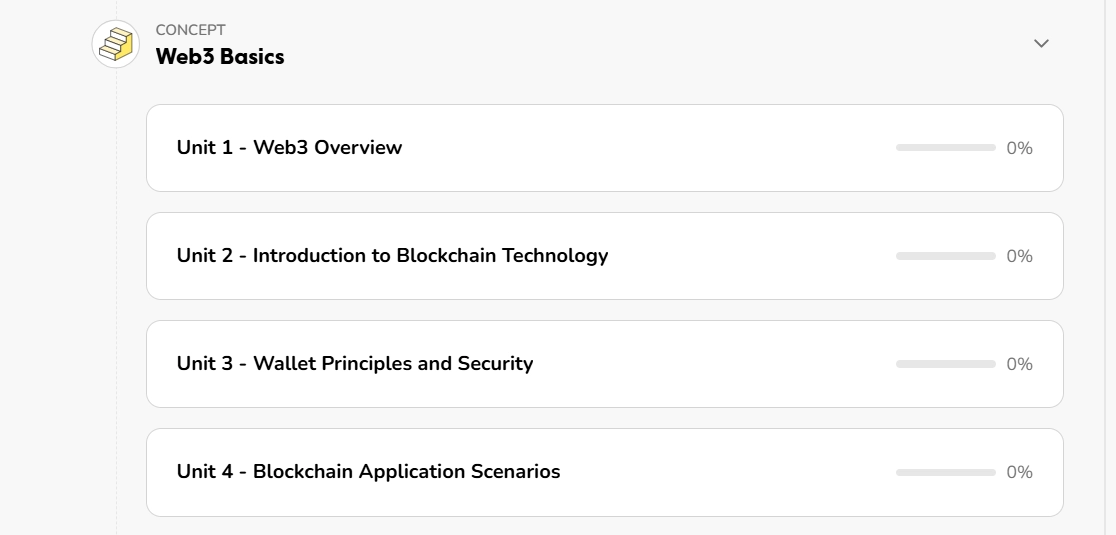Click the progress bar for Unit 4
This screenshot has width=1116, height=535.
pos(945,472)
